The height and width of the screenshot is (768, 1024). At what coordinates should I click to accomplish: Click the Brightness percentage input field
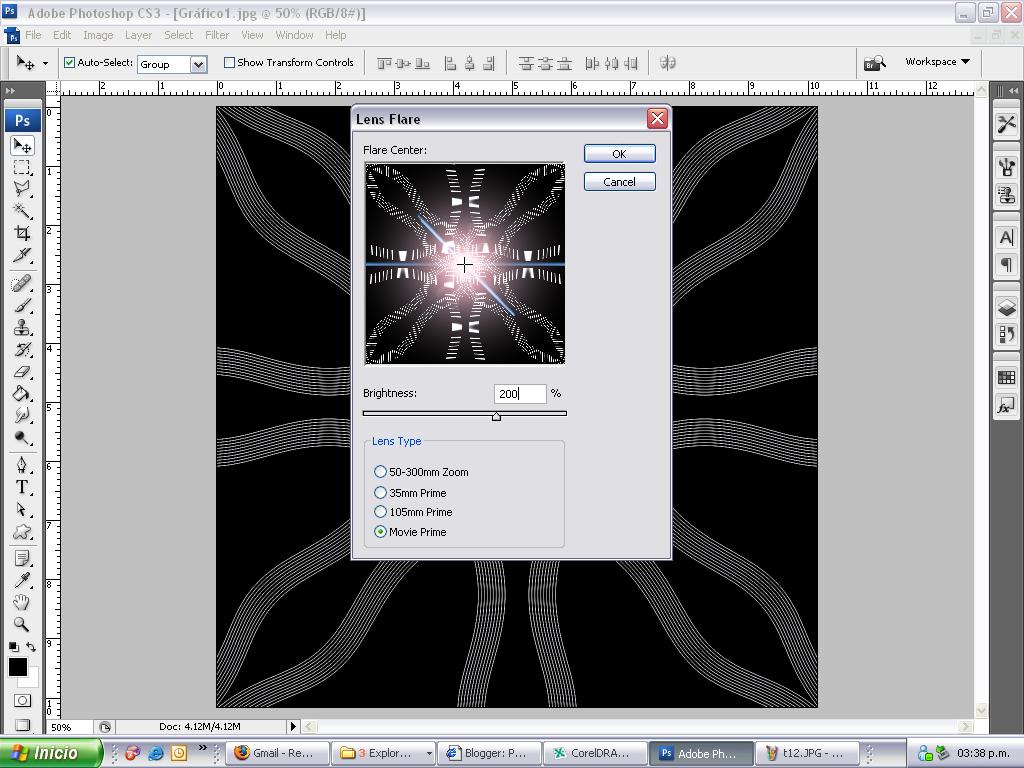pyautogui.click(x=520, y=393)
